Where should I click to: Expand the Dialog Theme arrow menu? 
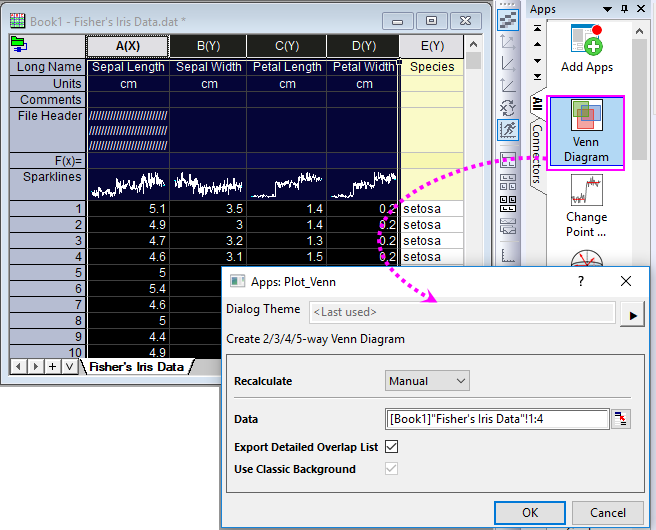click(632, 312)
